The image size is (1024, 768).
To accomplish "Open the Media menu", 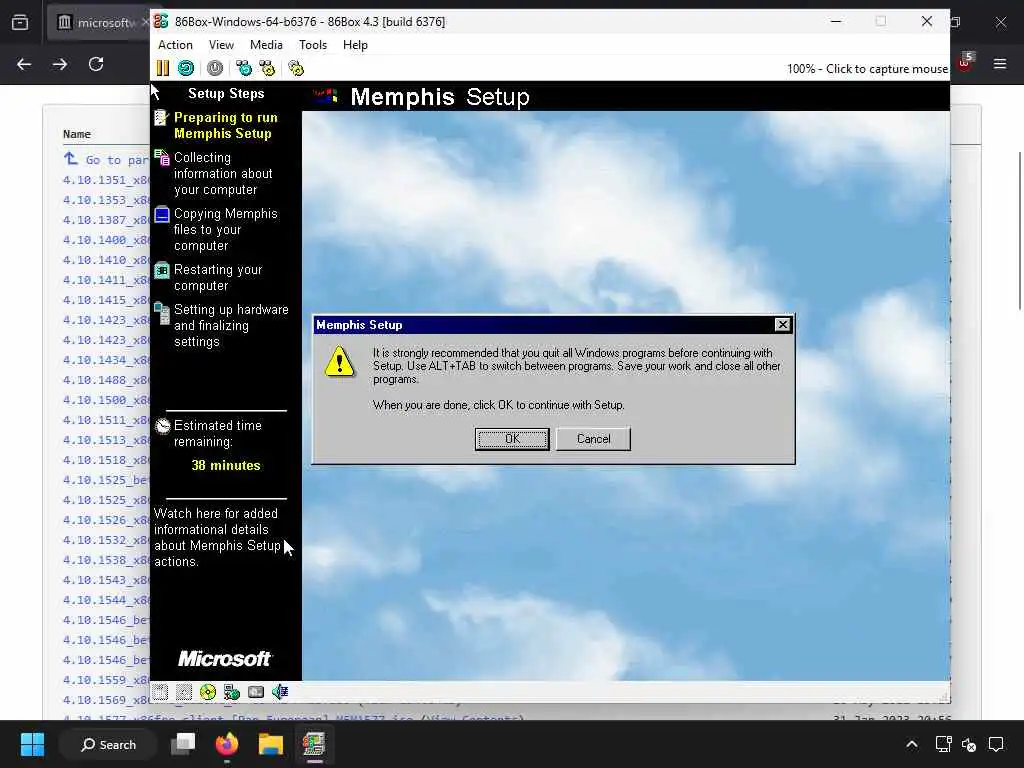I will coord(266,45).
